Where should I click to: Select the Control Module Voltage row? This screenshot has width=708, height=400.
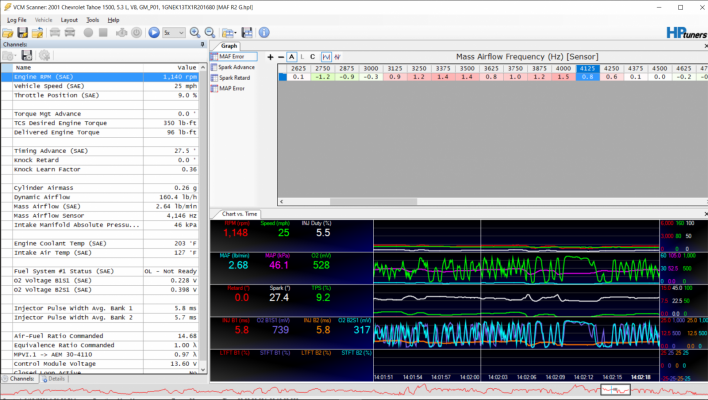[x=99, y=363]
